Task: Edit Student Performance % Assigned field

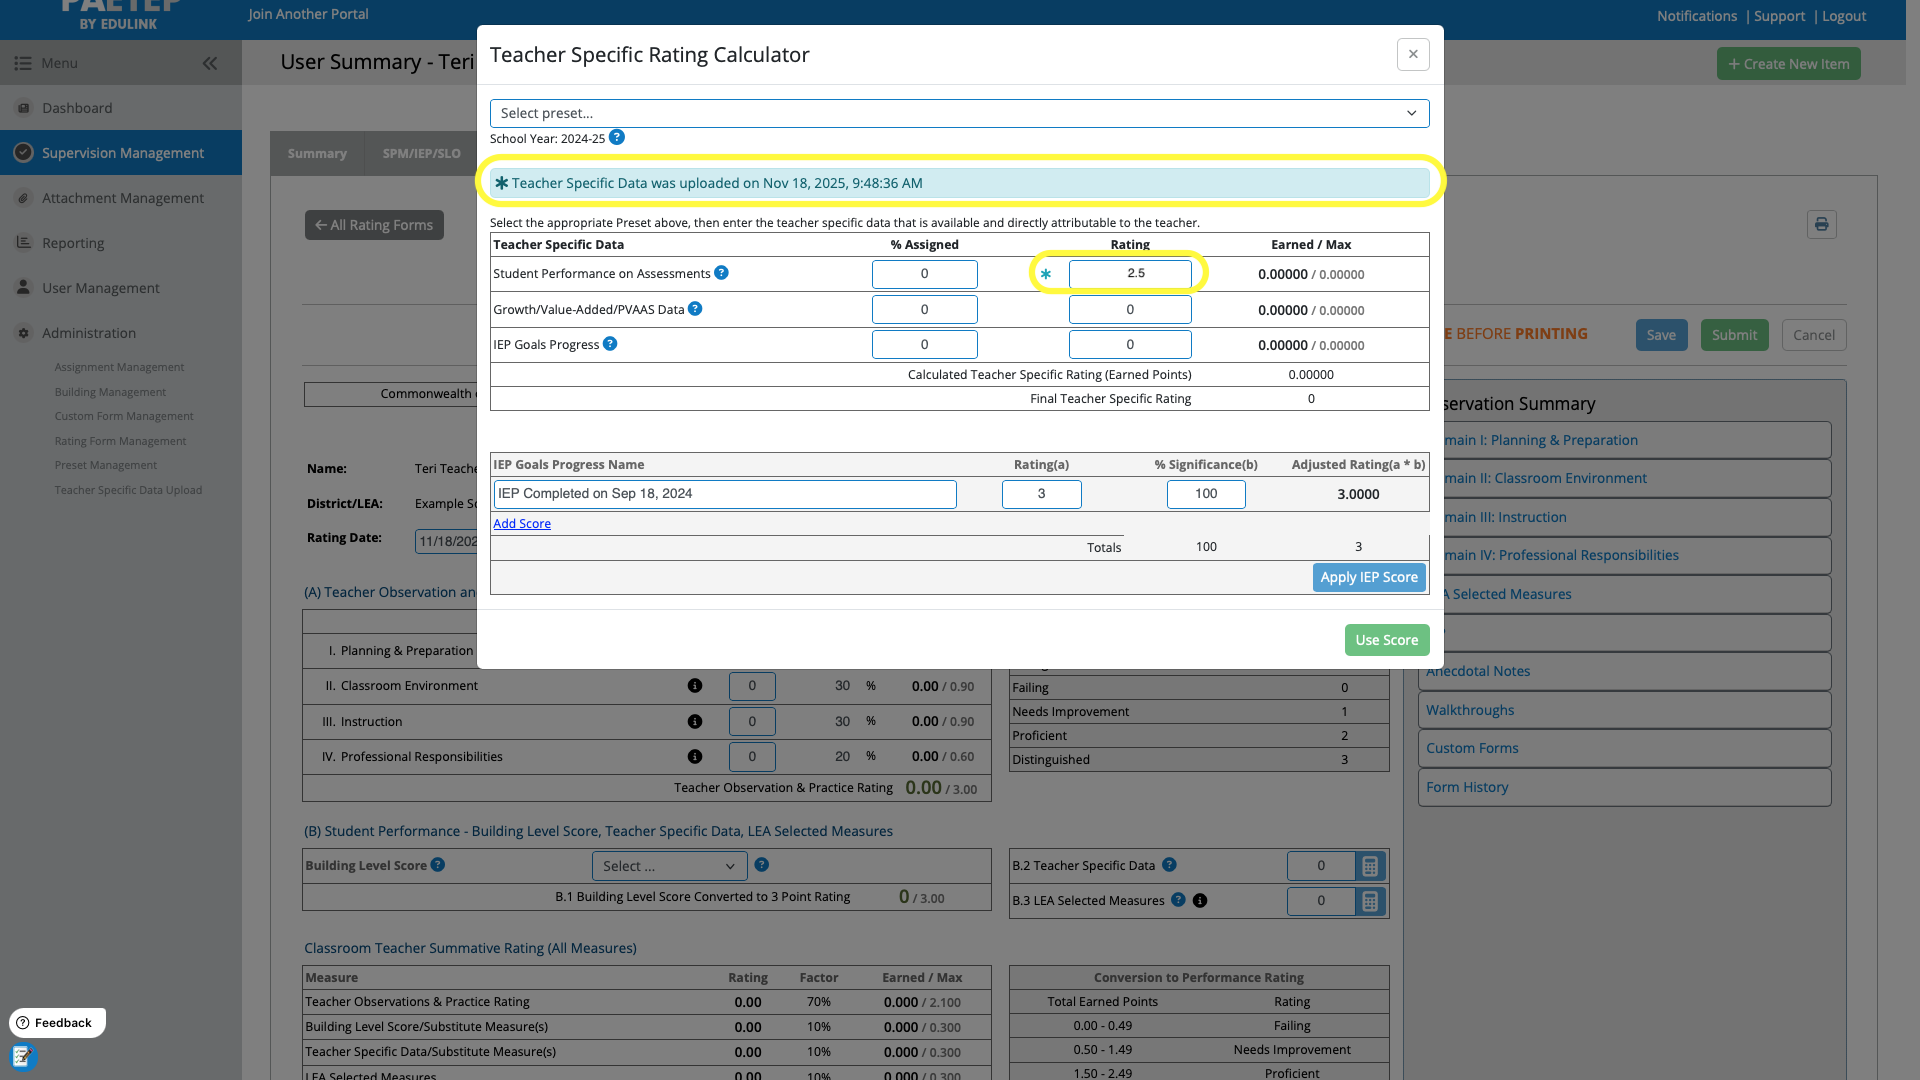Action: click(x=924, y=274)
